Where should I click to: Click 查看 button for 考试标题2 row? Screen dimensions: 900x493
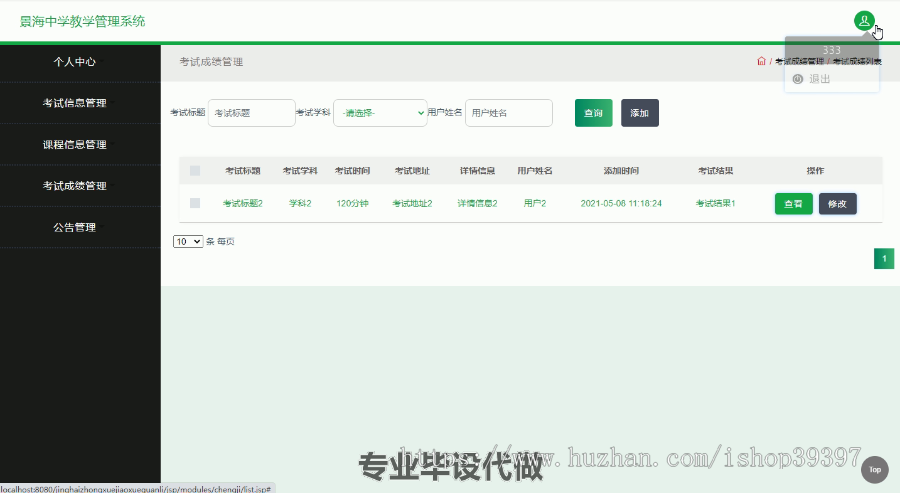click(x=793, y=204)
